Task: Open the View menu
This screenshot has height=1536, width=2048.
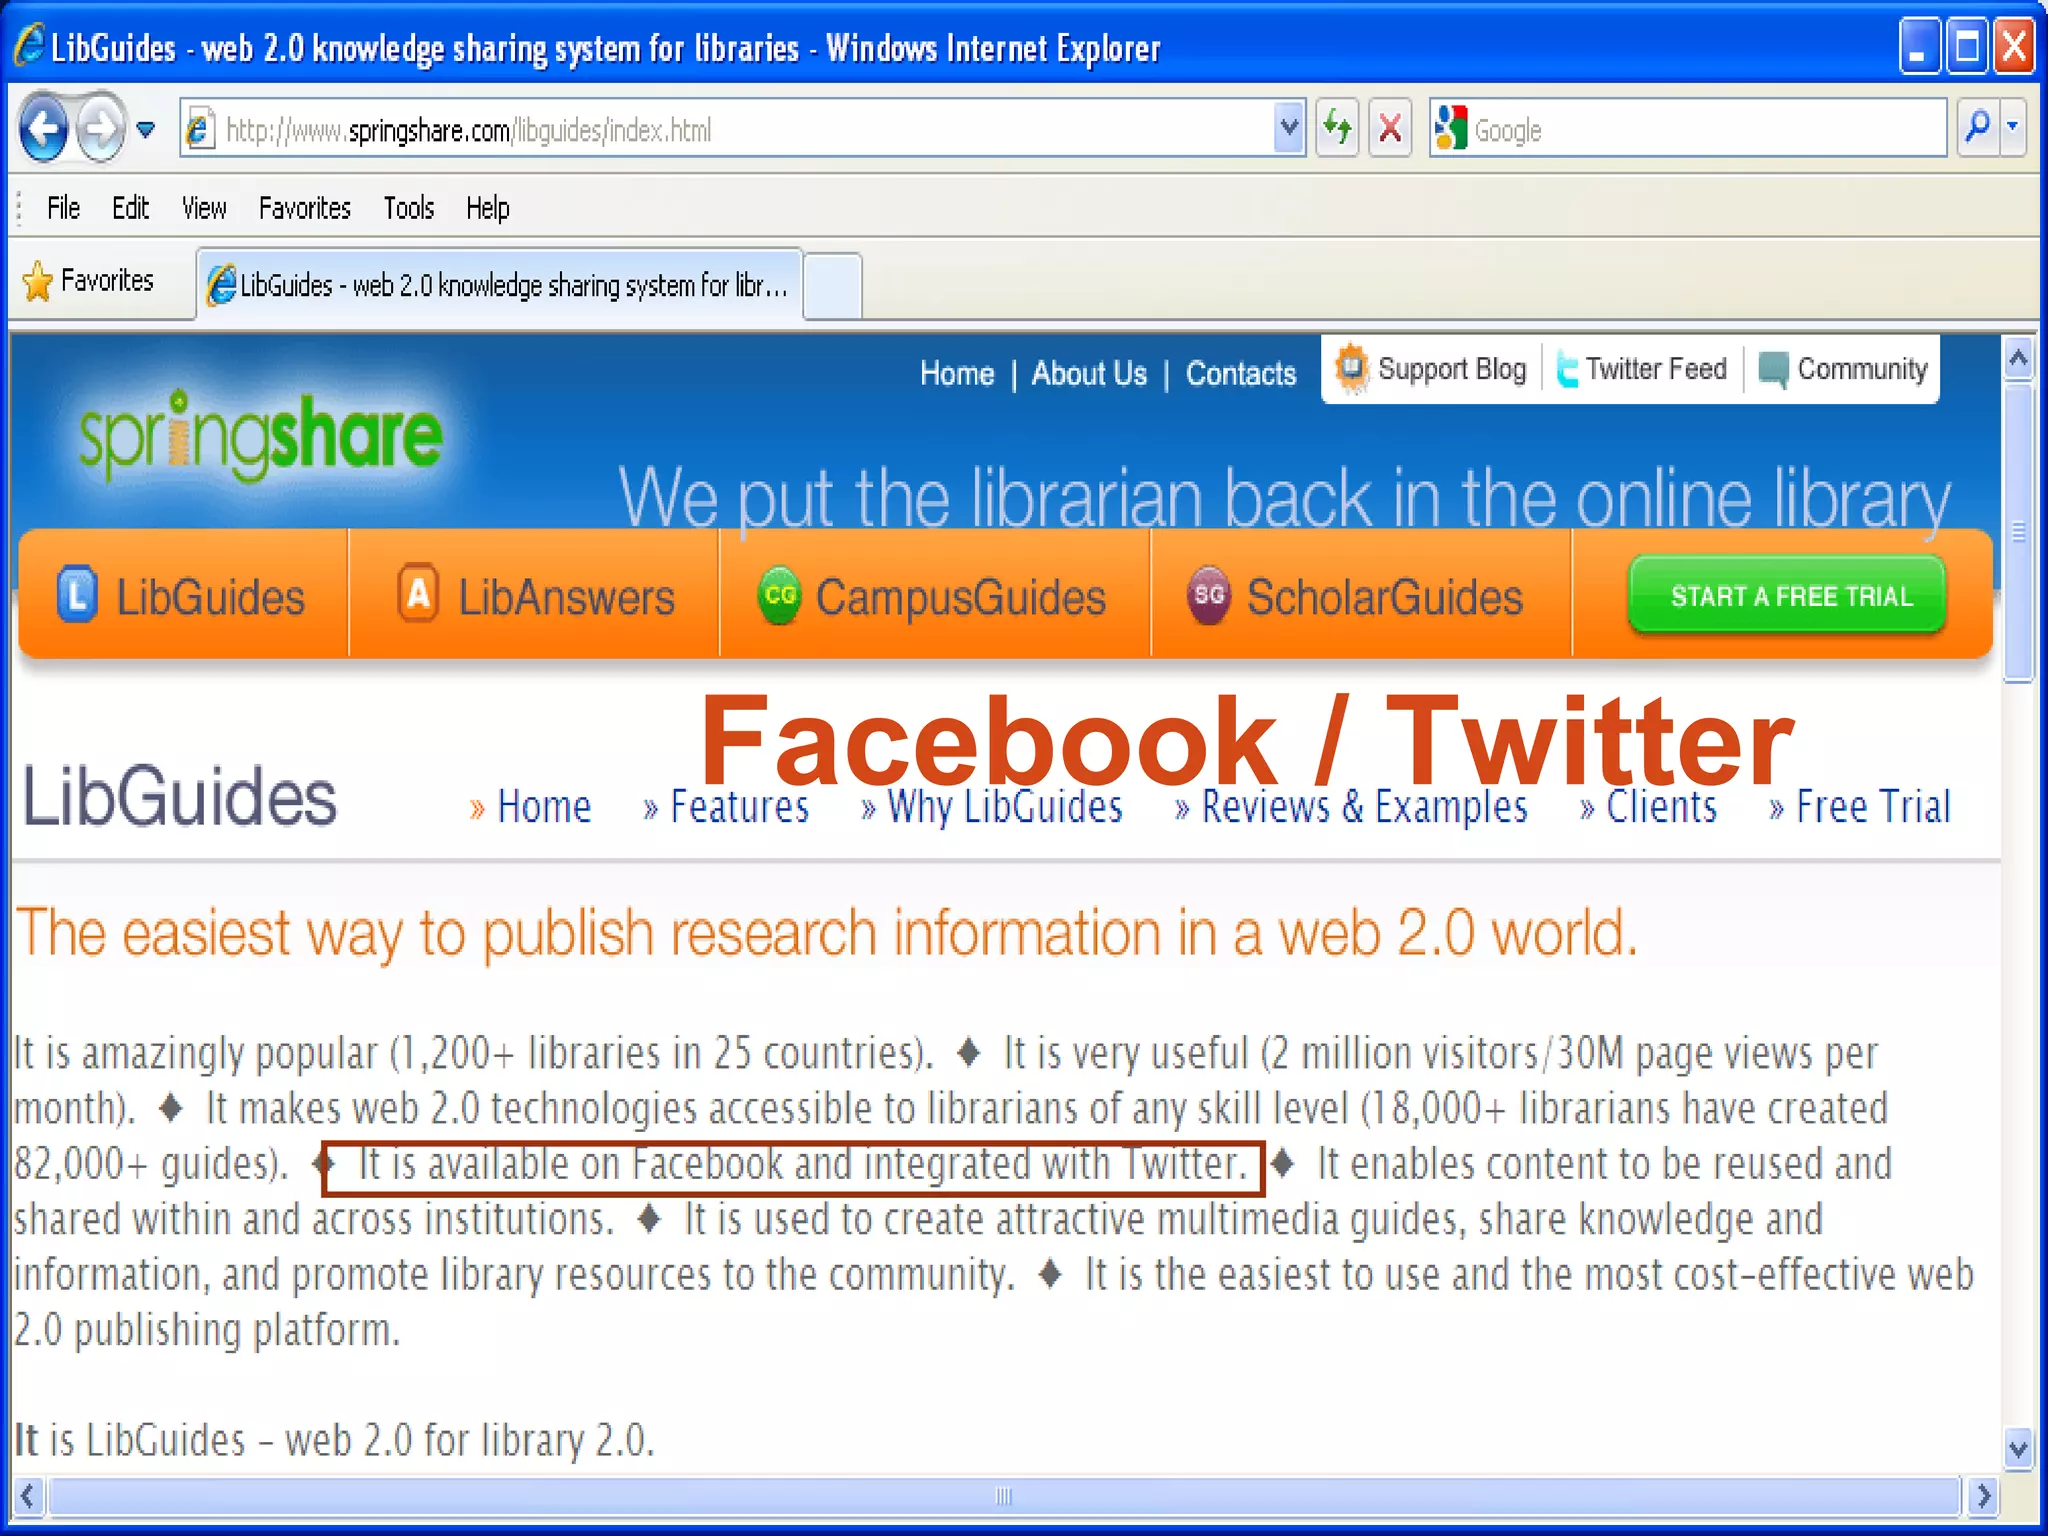Action: pos(204,208)
